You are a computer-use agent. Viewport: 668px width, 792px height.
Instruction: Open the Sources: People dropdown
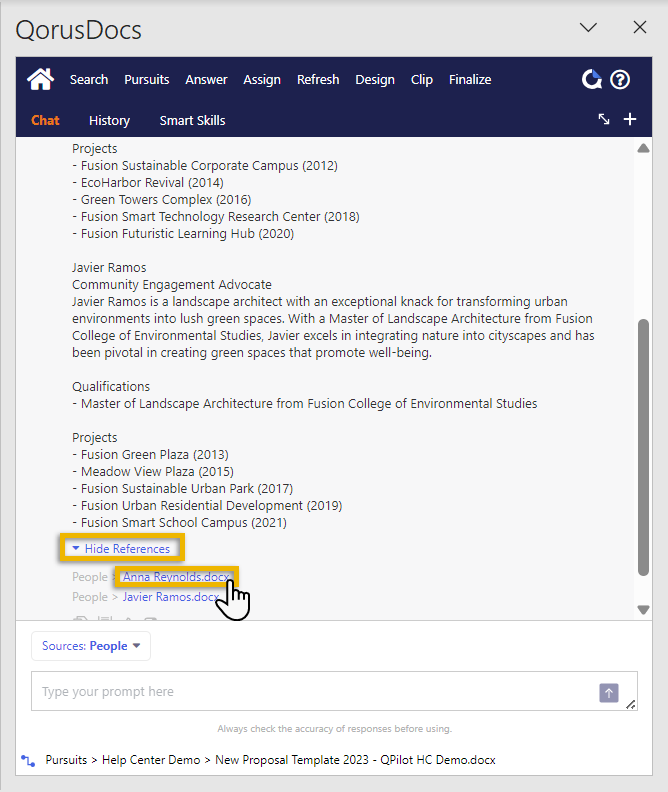[x=91, y=646]
